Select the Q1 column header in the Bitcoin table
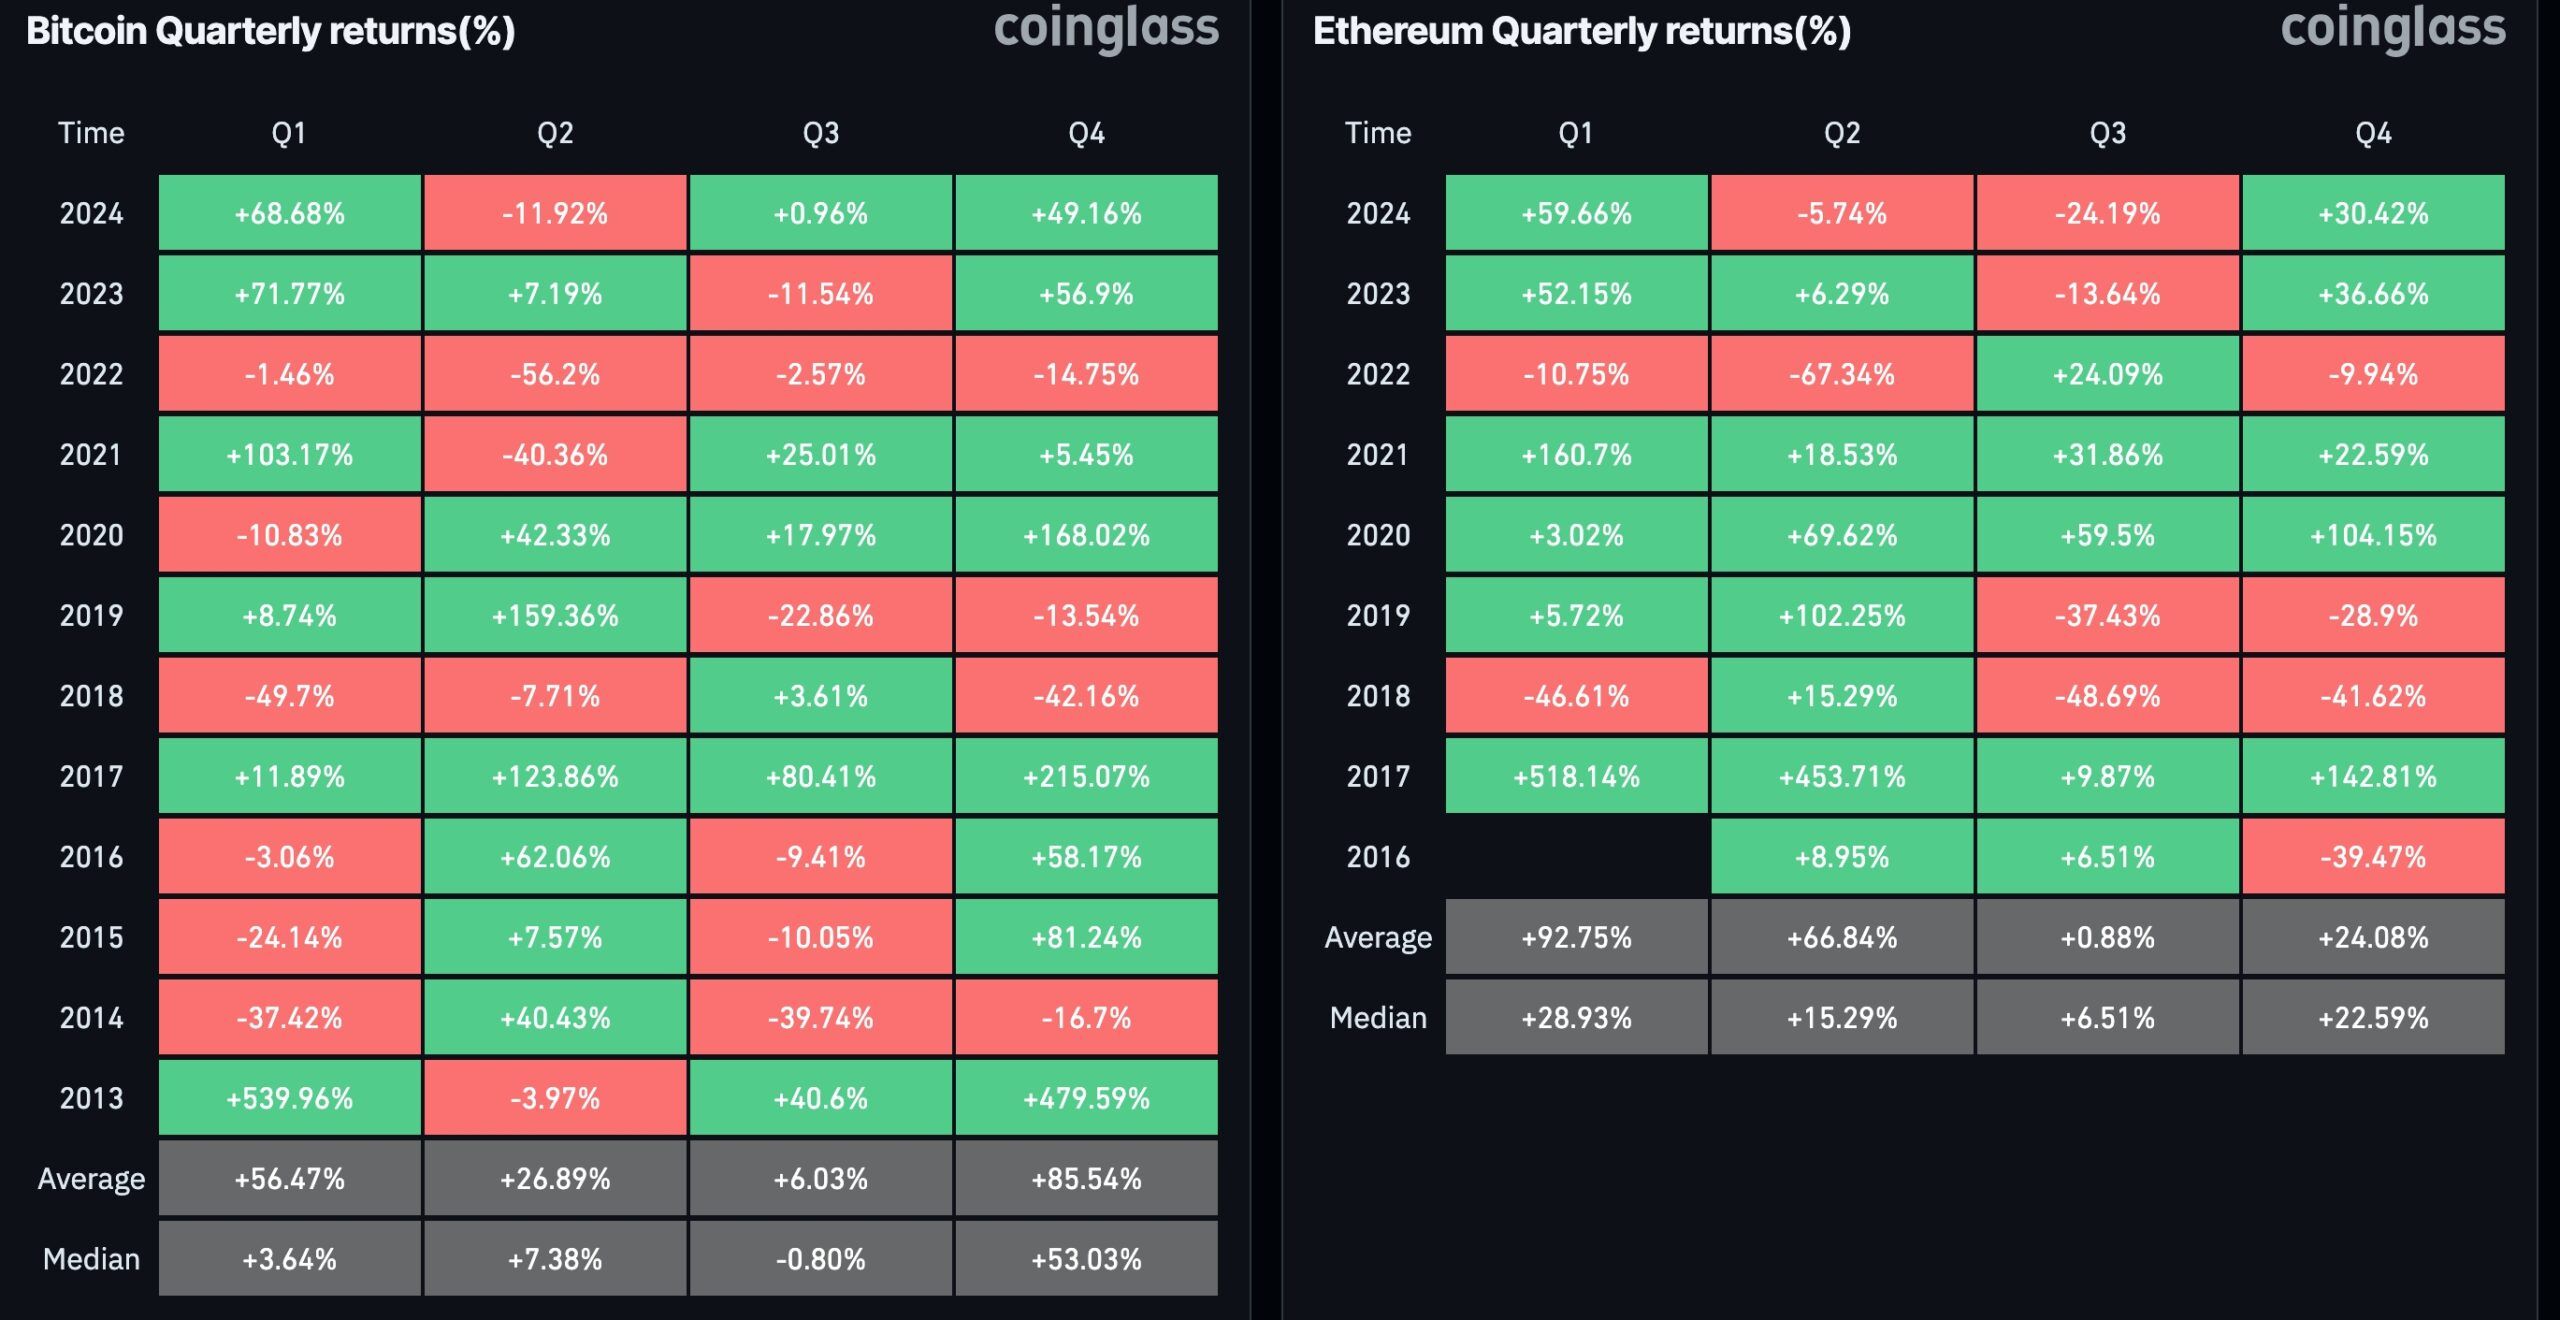 [289, 133]
